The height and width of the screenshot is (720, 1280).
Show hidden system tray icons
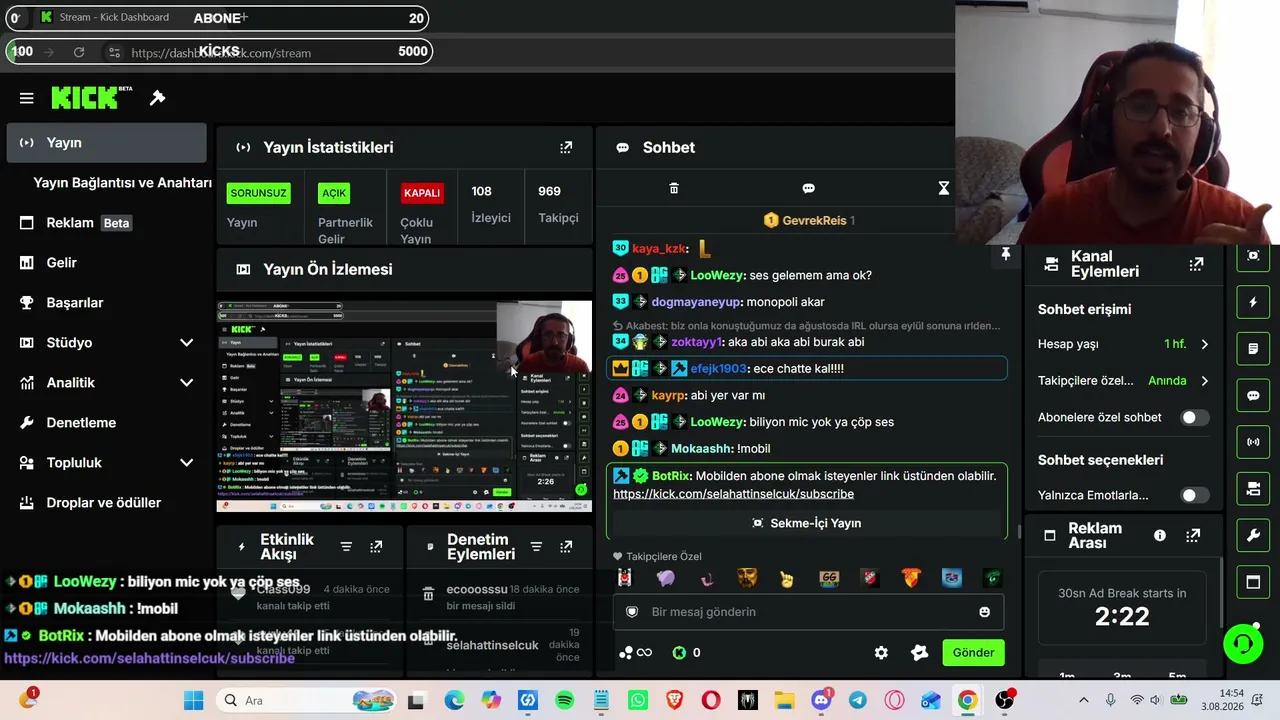click(1083, 701)
